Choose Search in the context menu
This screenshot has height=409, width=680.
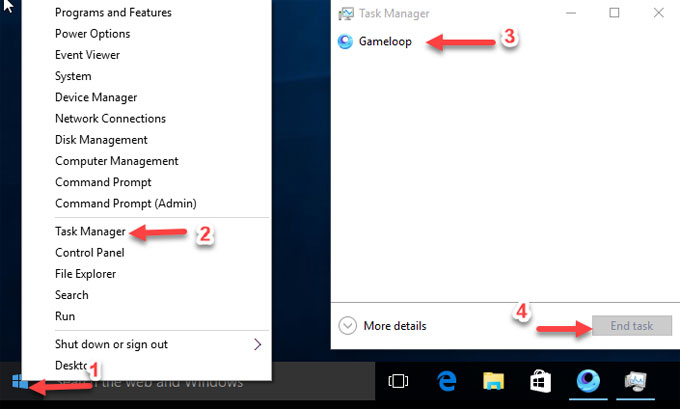coord(72,295)
